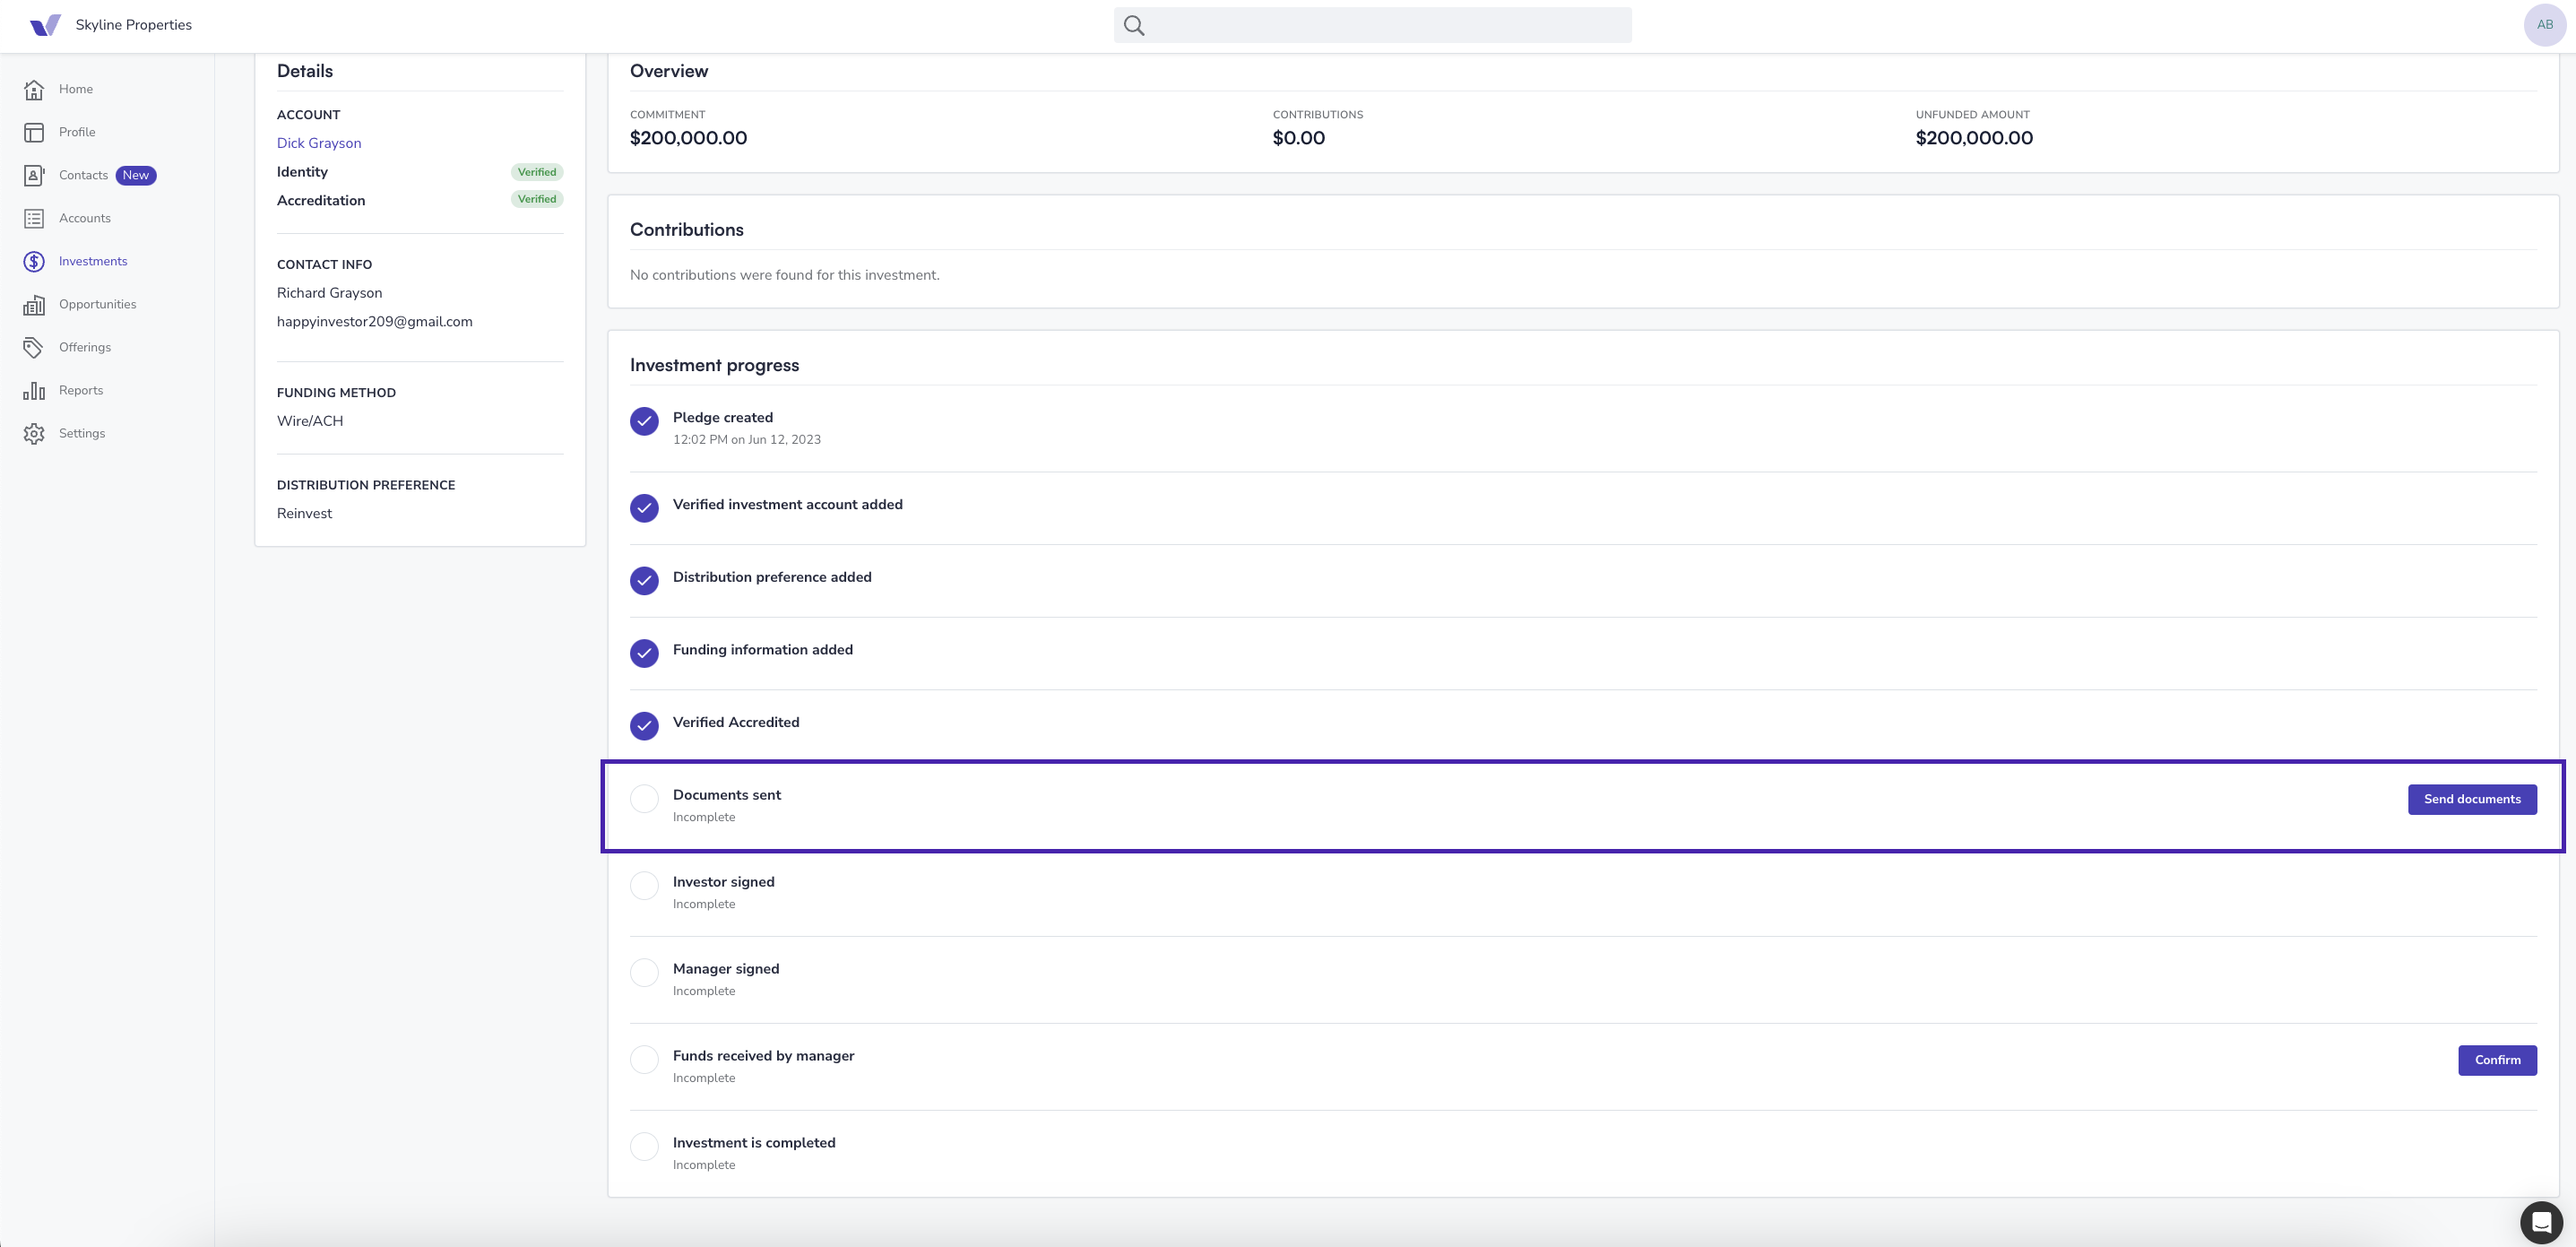Open Reports in the sidebar
Viewport: 2576px width, 1247px height.
(81, 391)
